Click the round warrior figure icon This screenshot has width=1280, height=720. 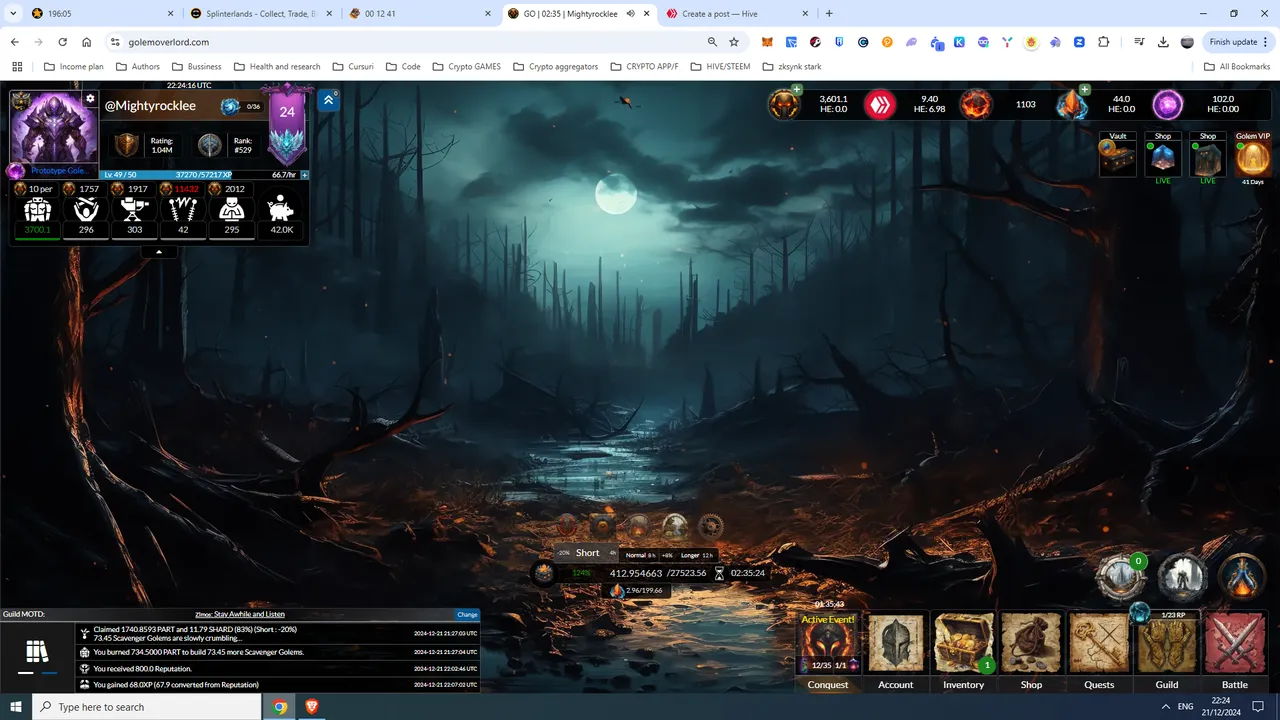pyautogui.click(x=1181, y=577)
